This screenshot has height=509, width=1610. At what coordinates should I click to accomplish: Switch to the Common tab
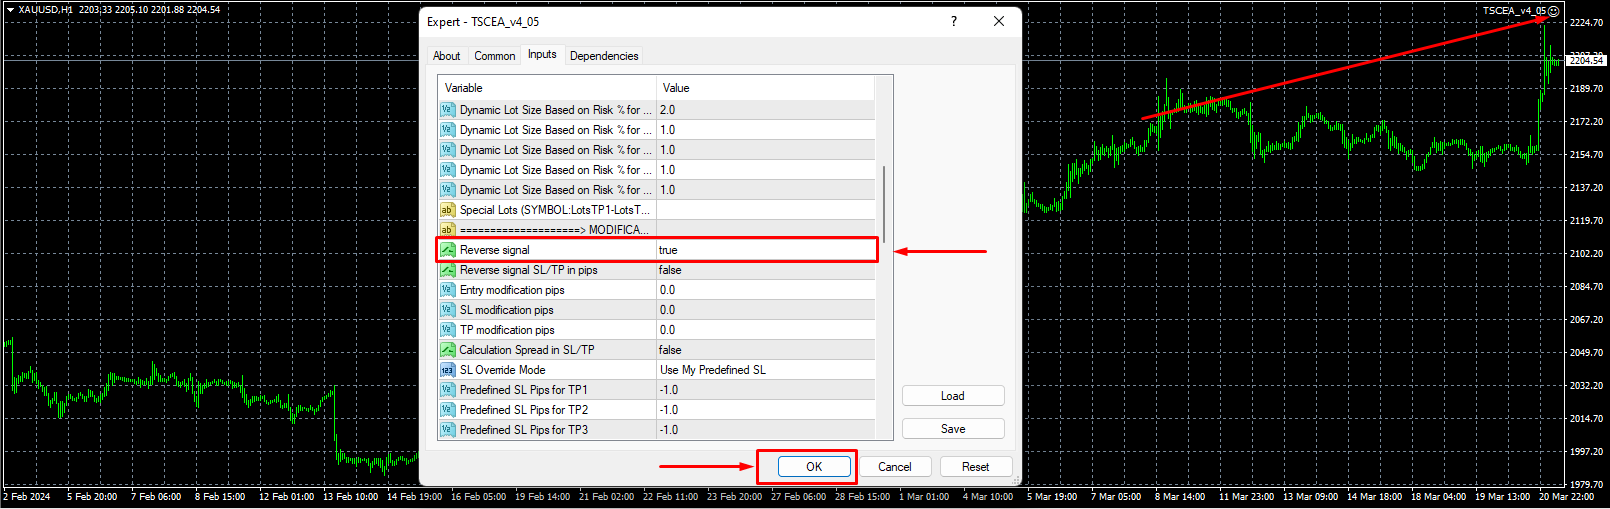click(x=494, y=56)
